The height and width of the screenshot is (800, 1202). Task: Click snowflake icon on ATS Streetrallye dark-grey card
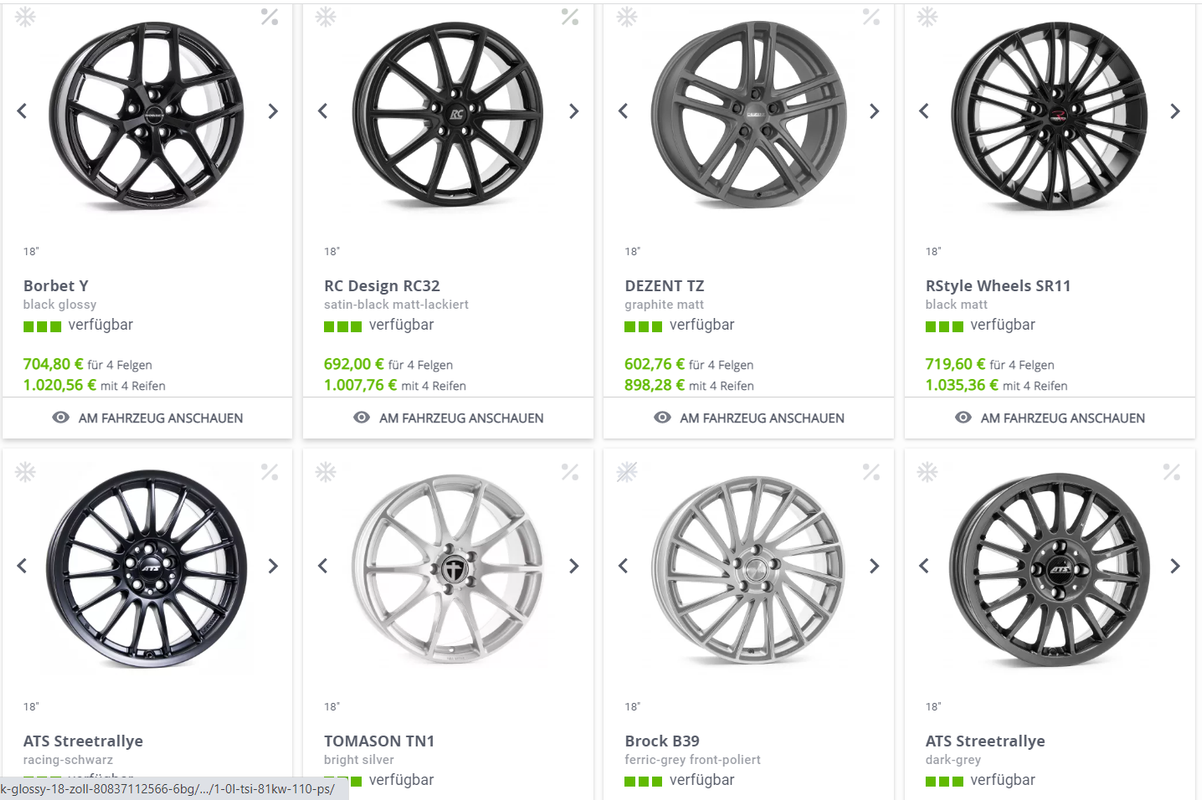(x=928, y=471)
